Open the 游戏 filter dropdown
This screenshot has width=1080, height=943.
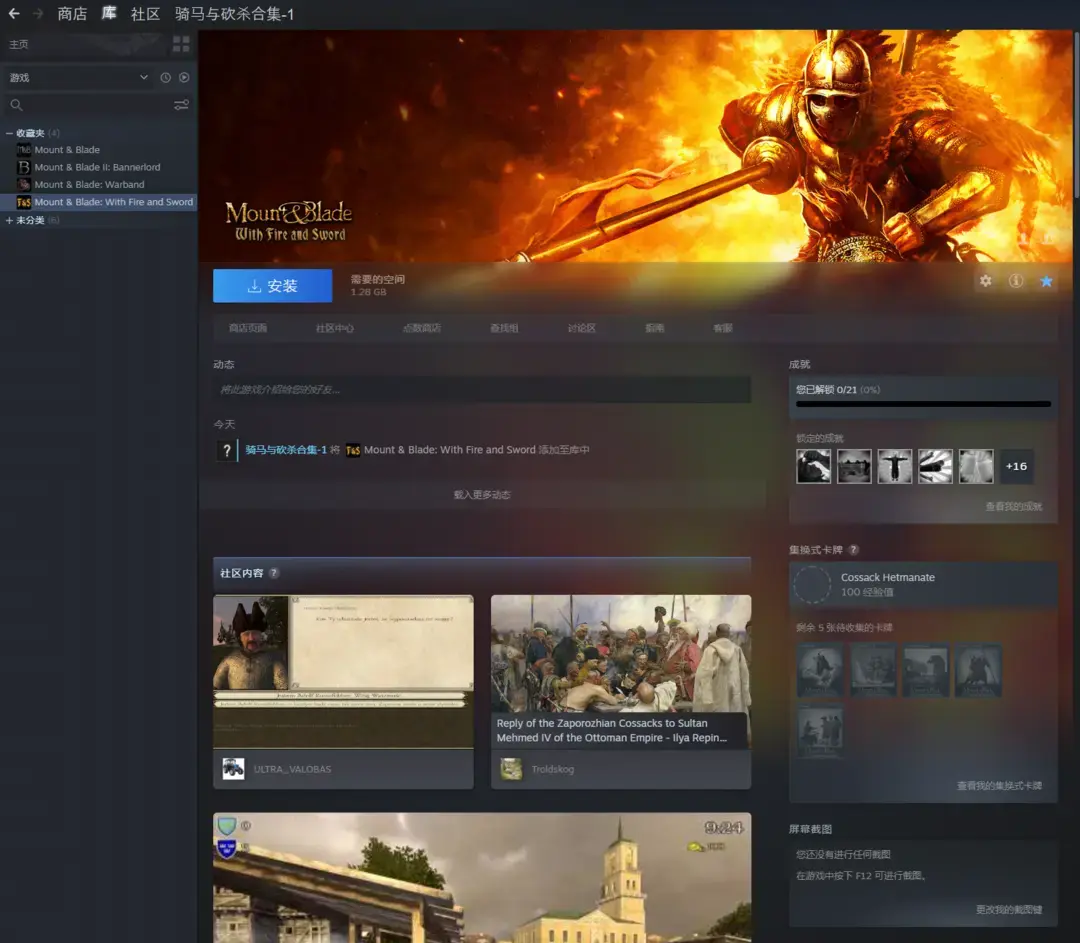tap(78, 78)
